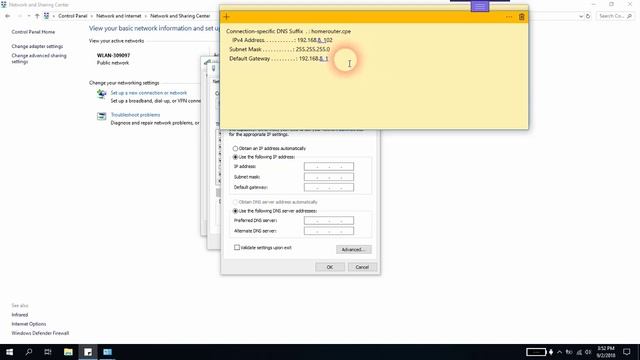This screenshot has height=360, width=640.
Task: Click the Preferred DNS server field
Action: 329,220
